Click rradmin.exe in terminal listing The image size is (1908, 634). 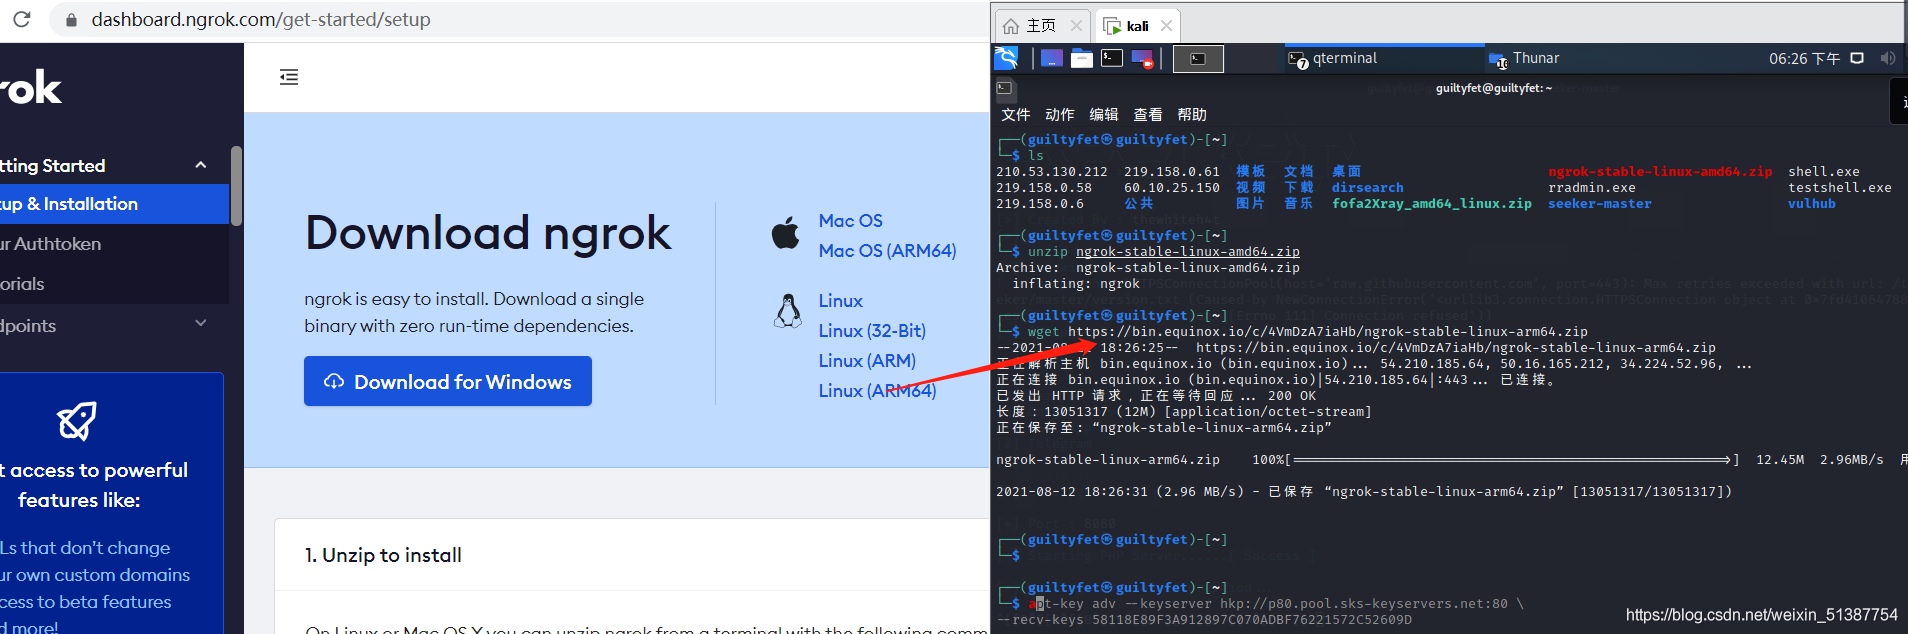[x=1592, y=188]
